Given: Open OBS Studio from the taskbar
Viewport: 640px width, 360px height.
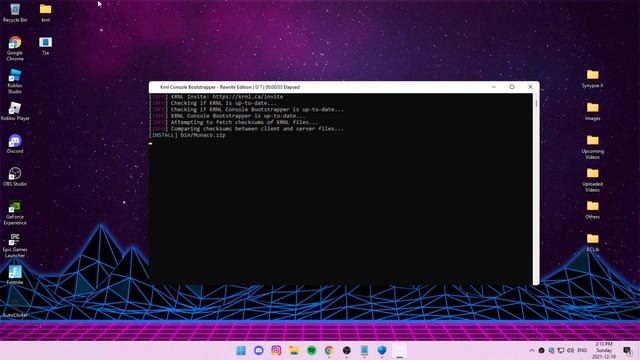Looking at the screenshot, I should pos(347,350).
